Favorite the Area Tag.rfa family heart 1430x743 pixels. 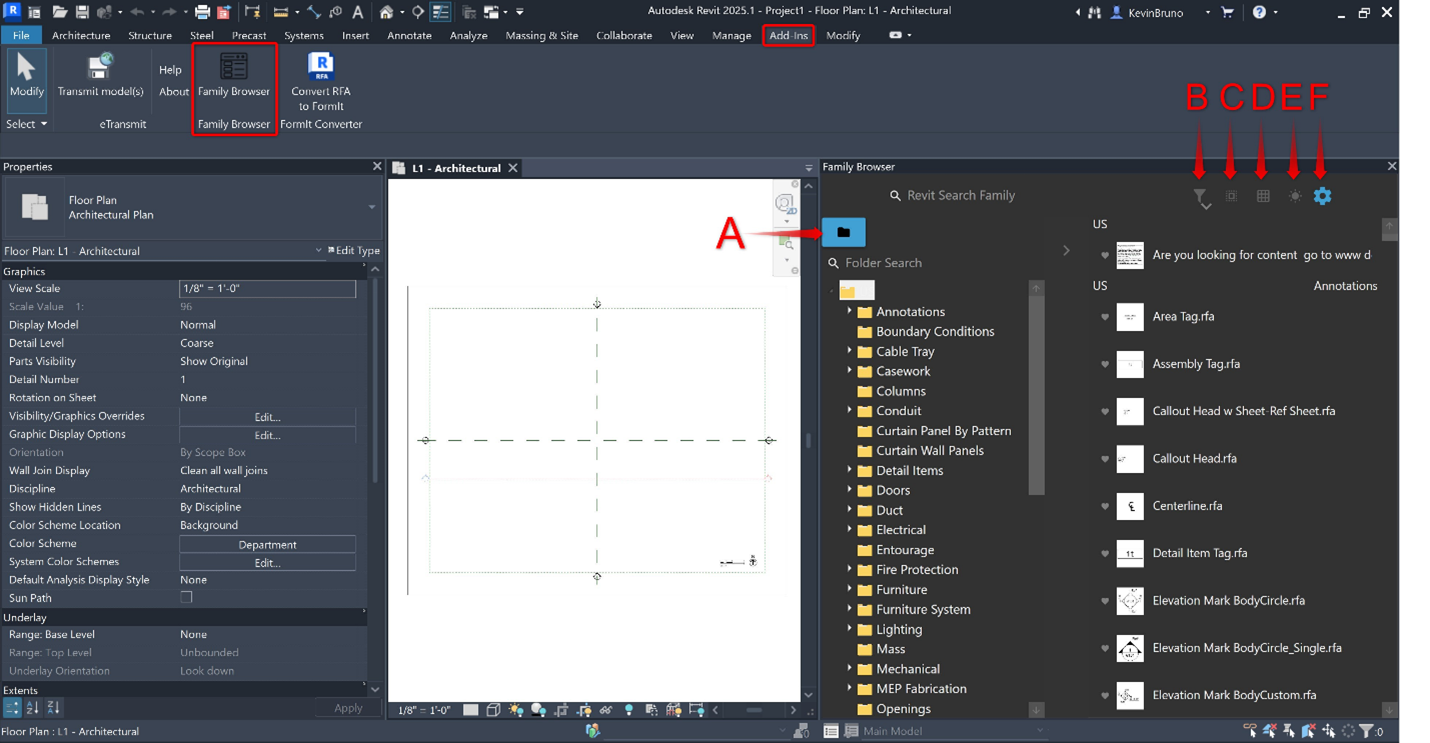coord(1105,317)
